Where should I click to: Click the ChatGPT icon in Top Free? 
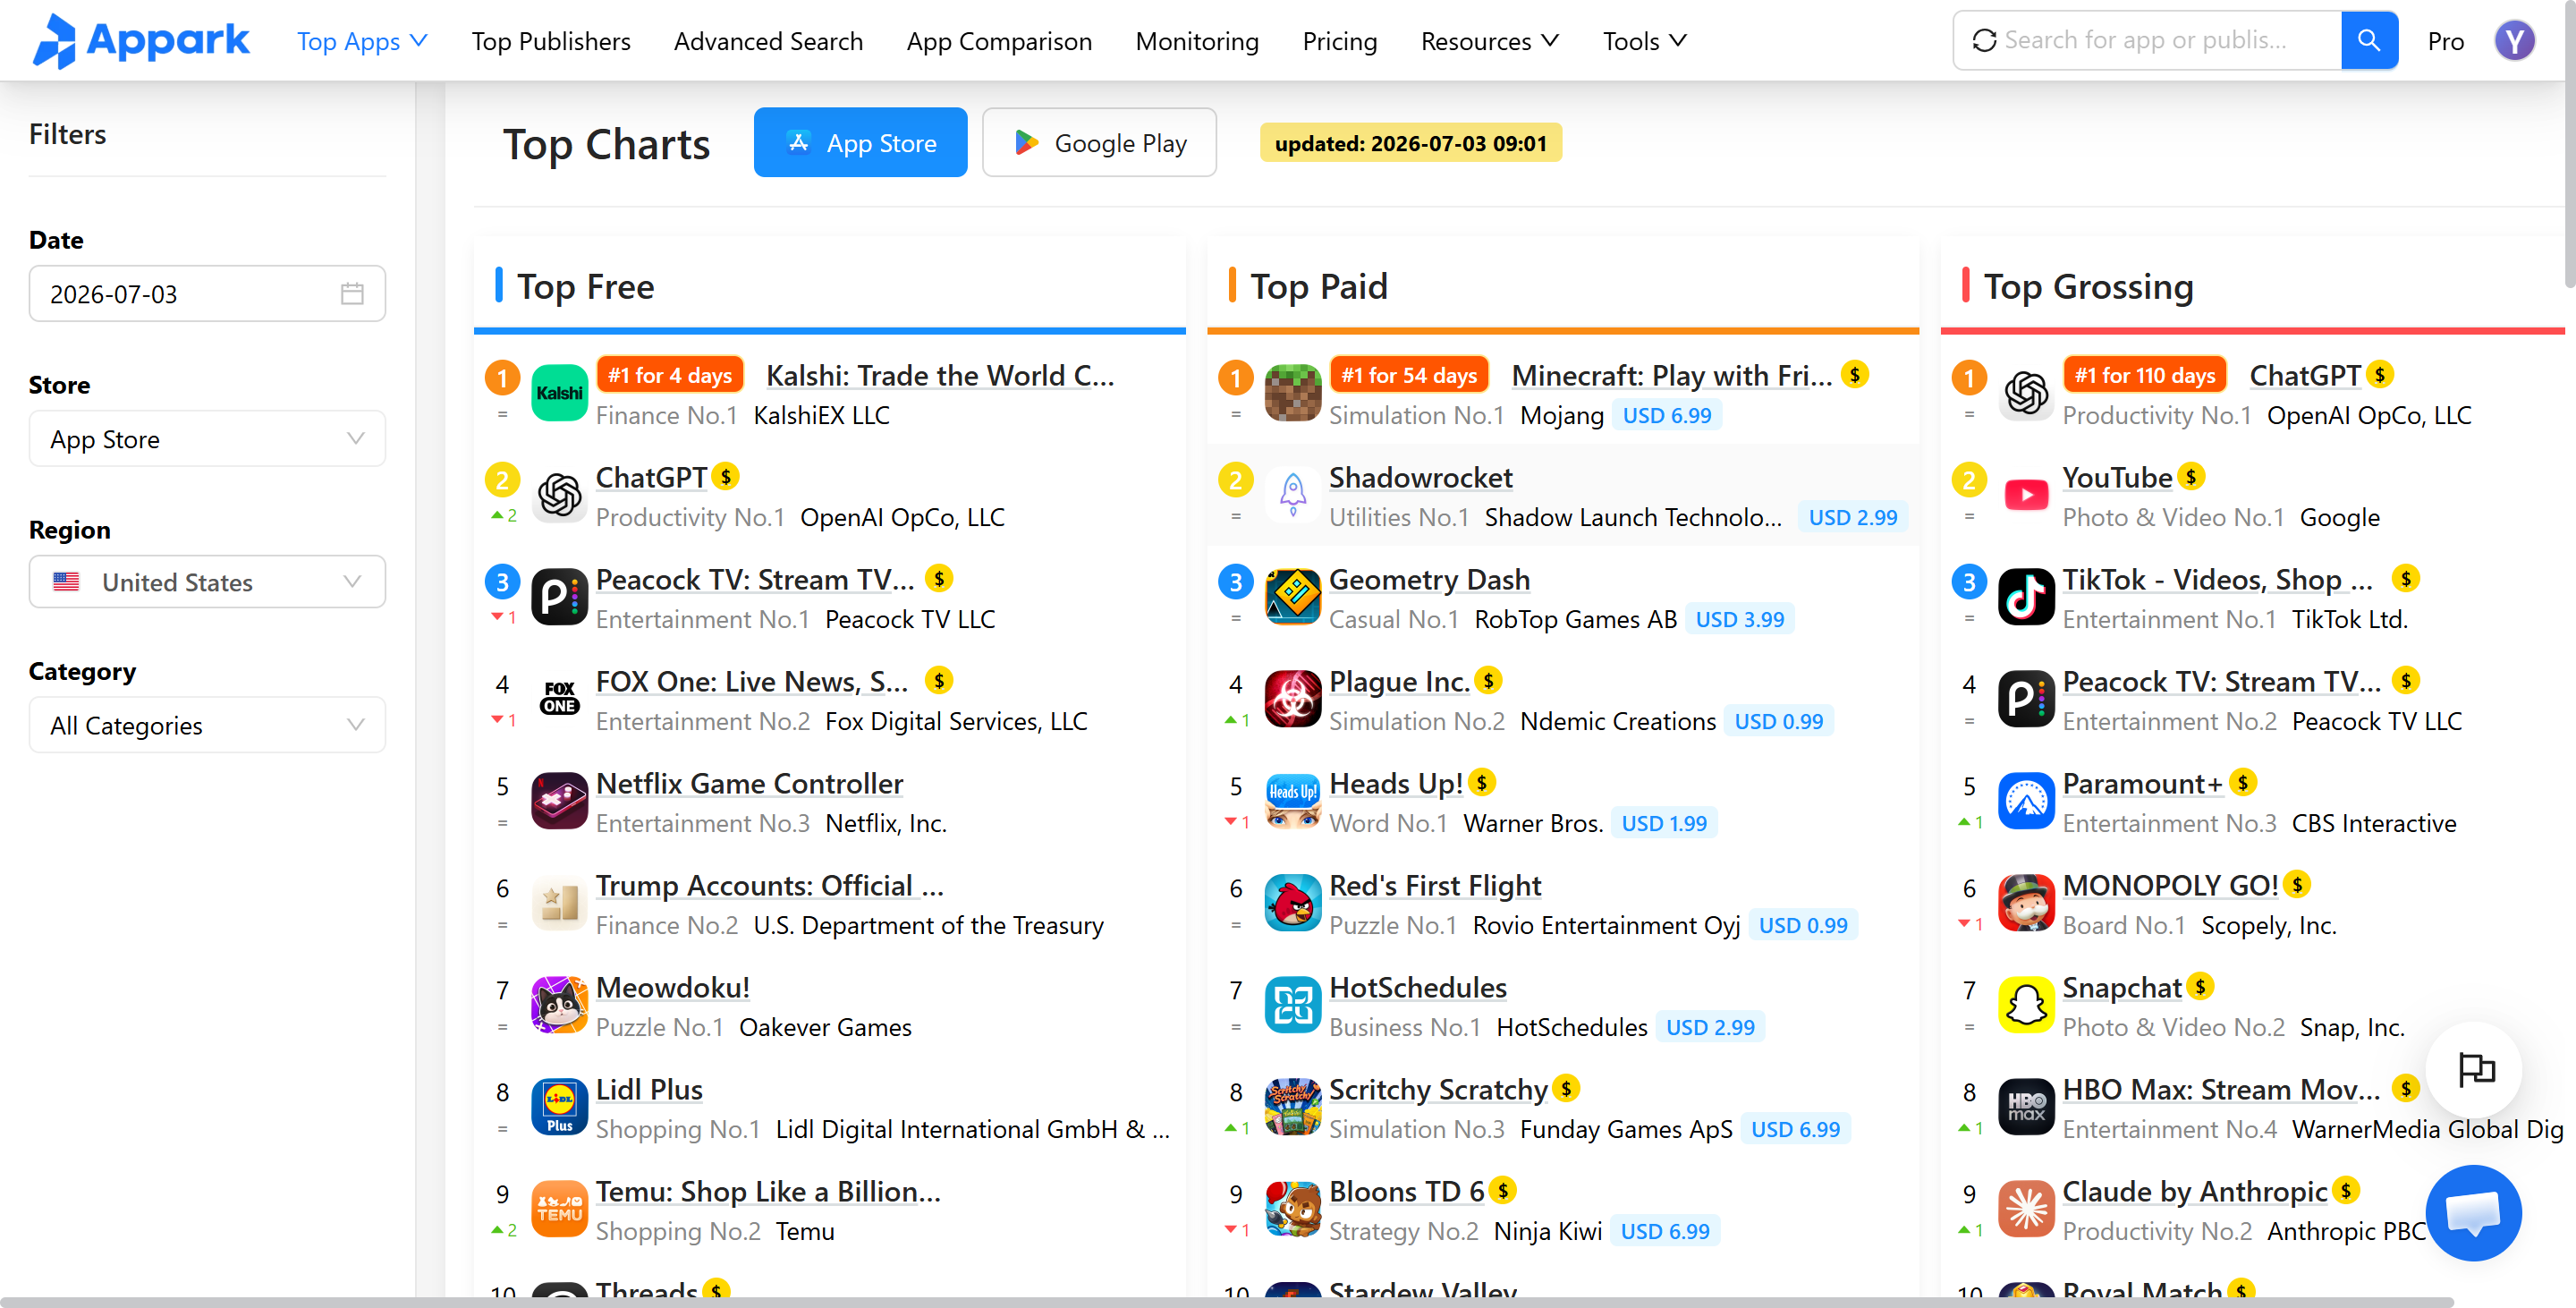[559, 495]
